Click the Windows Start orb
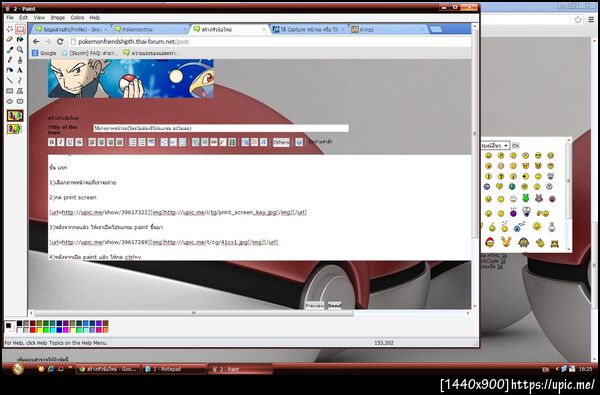The image size is (600, 395). [x=18, y=369]
